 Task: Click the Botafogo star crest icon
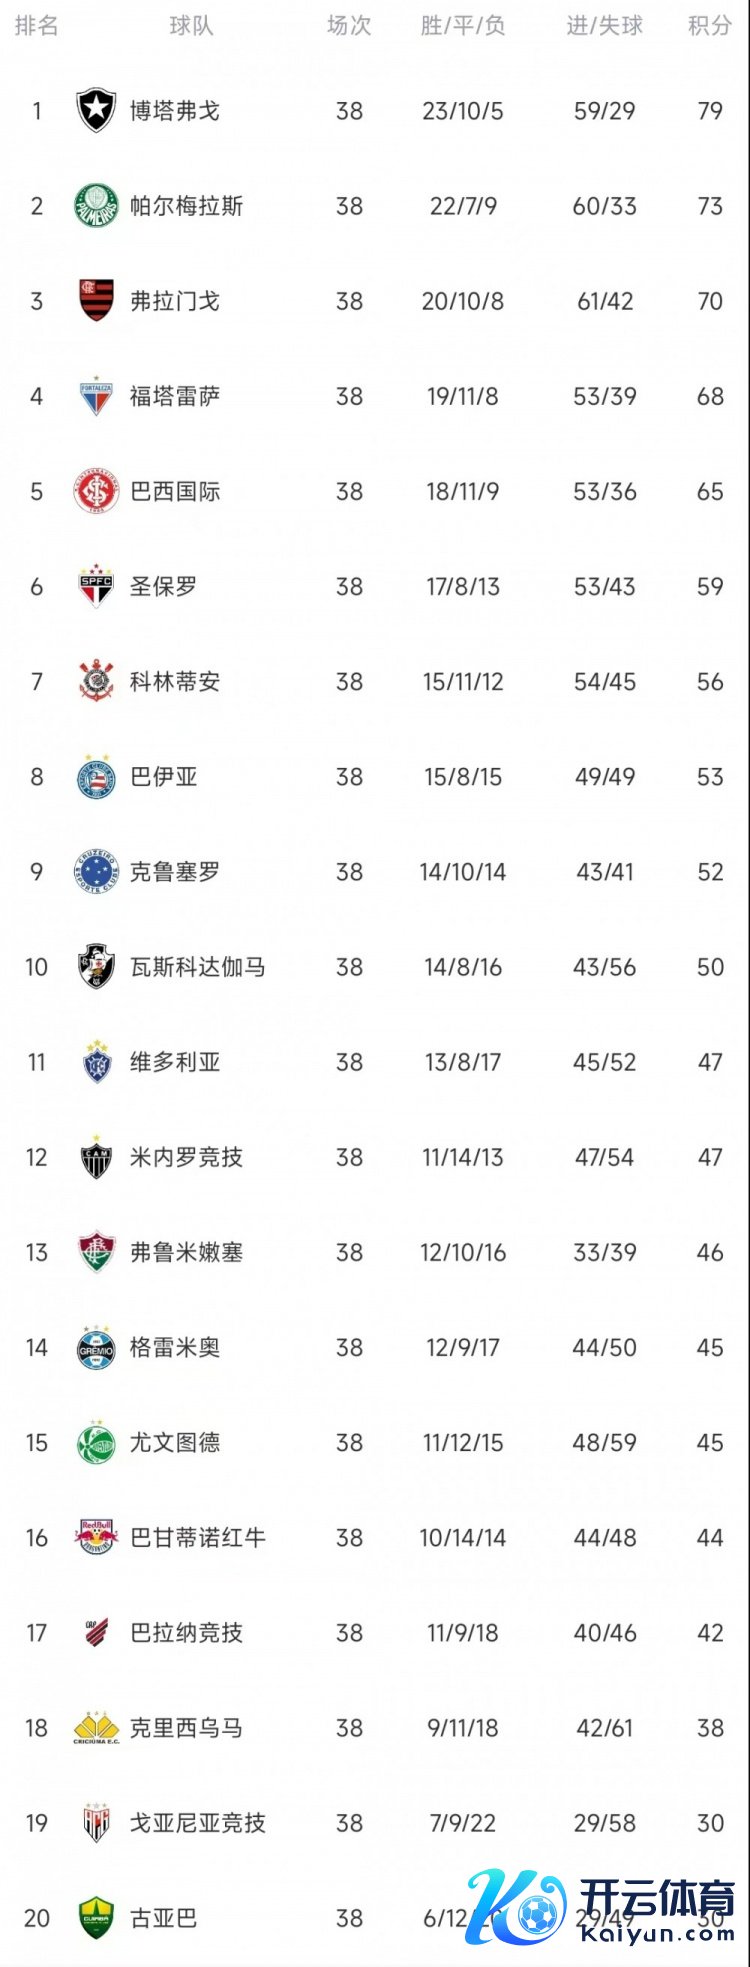pos(96,111)
